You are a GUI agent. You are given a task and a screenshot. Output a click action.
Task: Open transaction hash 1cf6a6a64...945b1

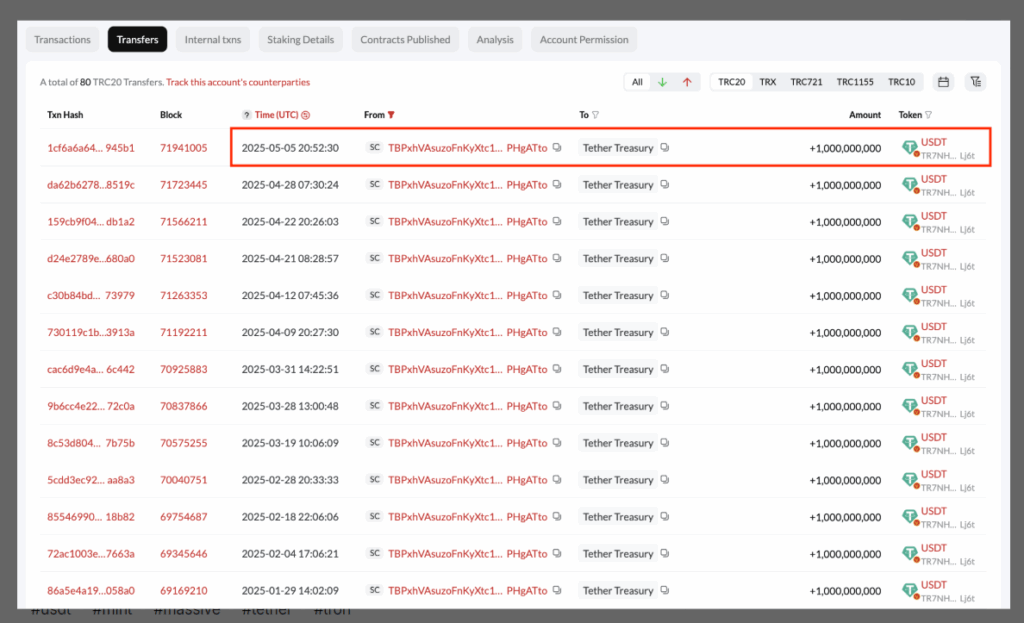[x=90, y=148]
